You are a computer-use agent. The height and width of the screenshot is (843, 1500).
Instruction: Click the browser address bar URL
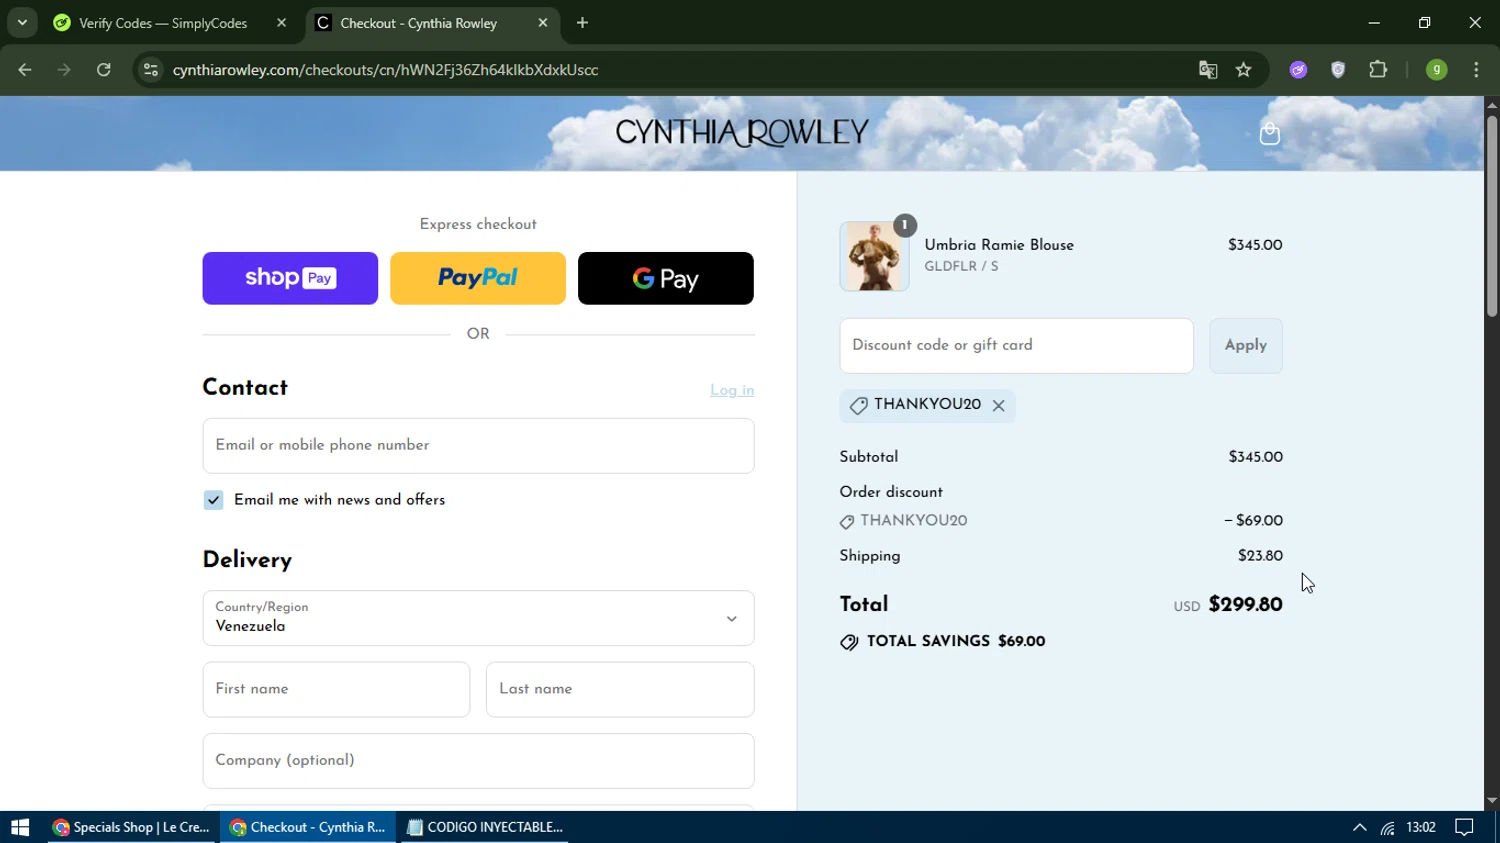click(x=385, y=70)
